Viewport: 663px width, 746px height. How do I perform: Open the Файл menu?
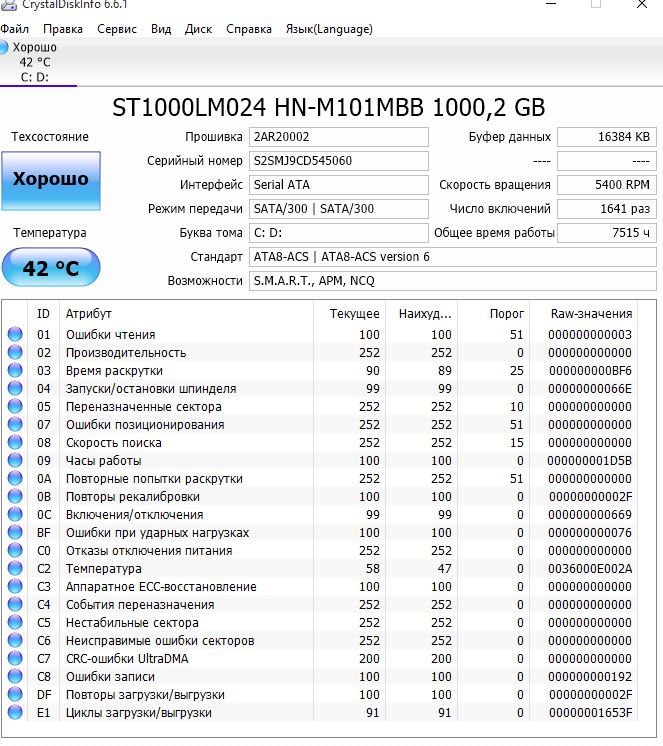[x=15, y=29]
